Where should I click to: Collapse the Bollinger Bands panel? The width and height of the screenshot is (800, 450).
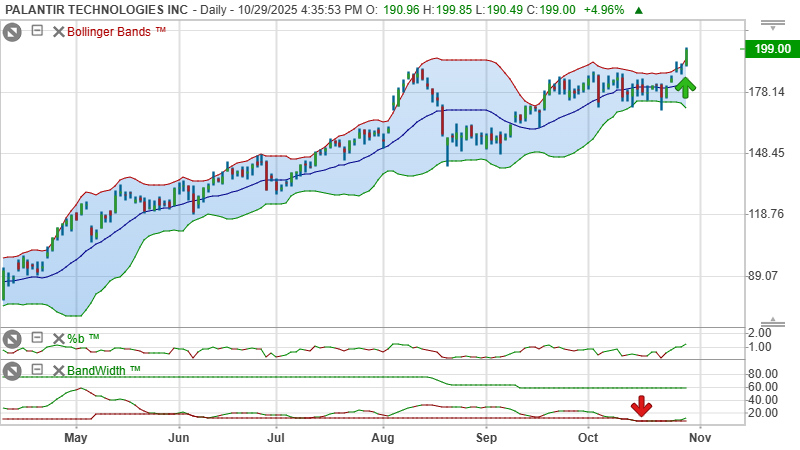point(37,31)
